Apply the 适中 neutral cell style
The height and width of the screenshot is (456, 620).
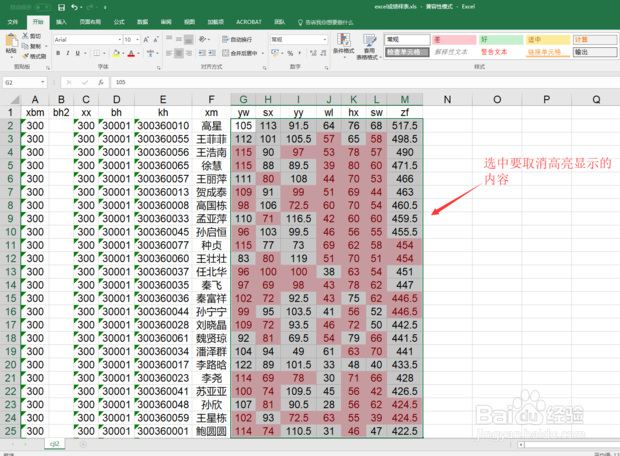pos(548,40)
